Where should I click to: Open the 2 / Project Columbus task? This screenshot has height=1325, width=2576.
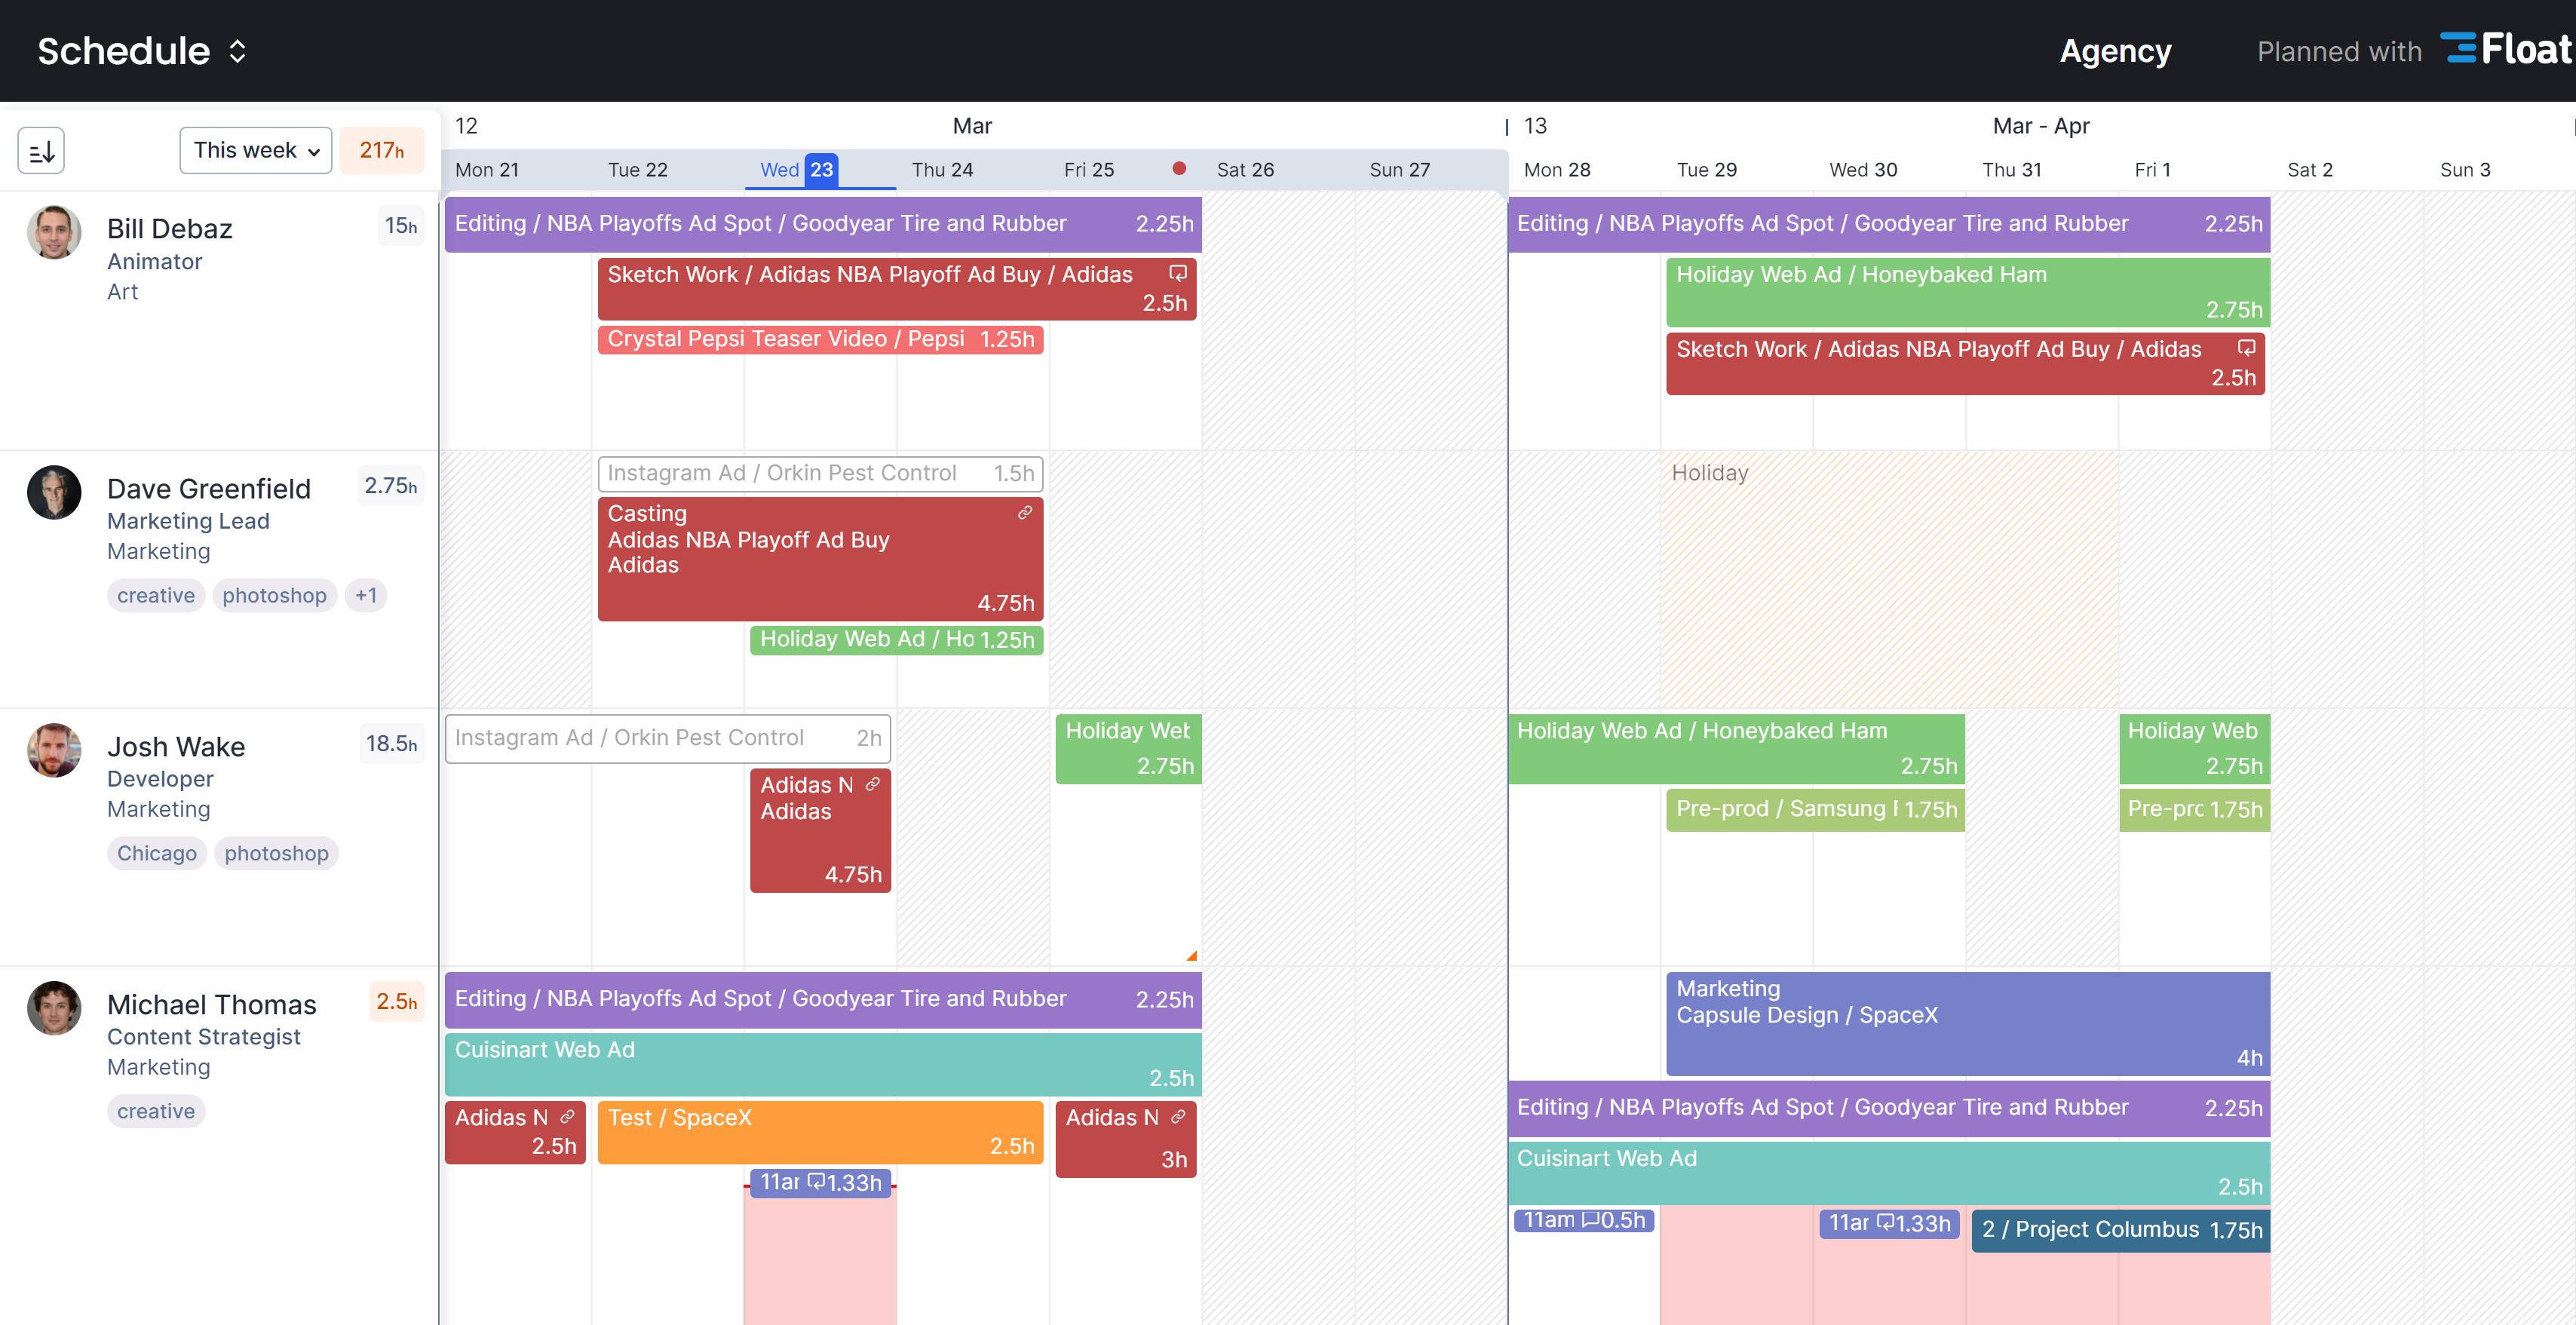[x=2121, y=1230]
